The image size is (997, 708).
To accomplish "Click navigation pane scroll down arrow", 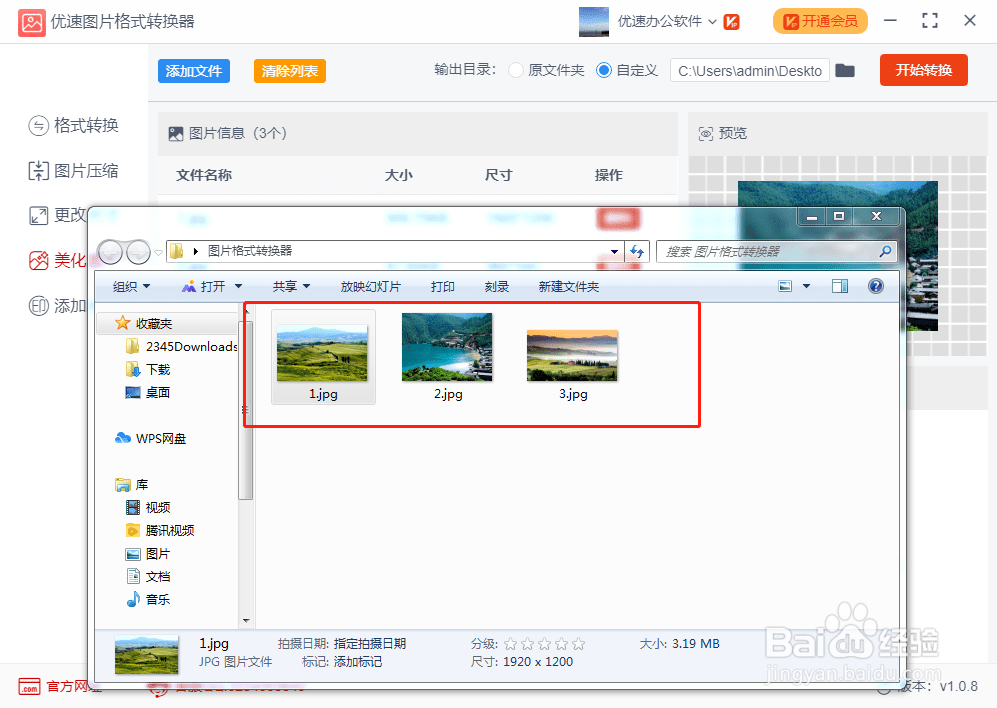I will pos(246,621).
